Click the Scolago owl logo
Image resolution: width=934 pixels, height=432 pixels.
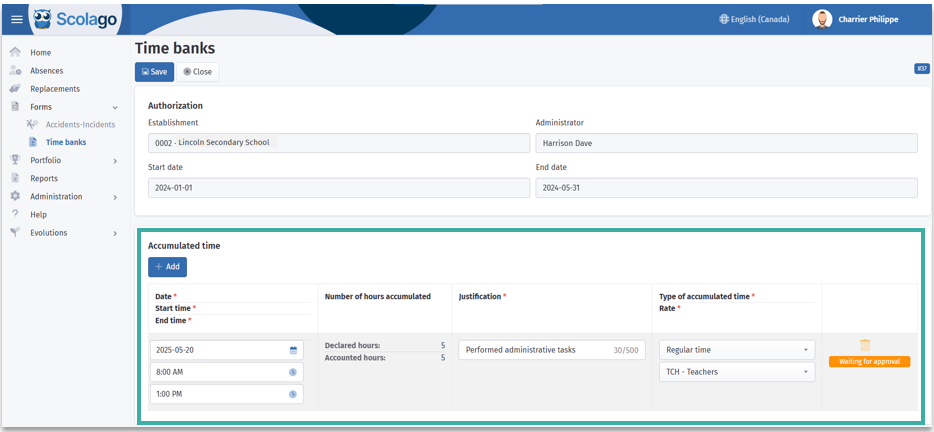click(42, 18)
